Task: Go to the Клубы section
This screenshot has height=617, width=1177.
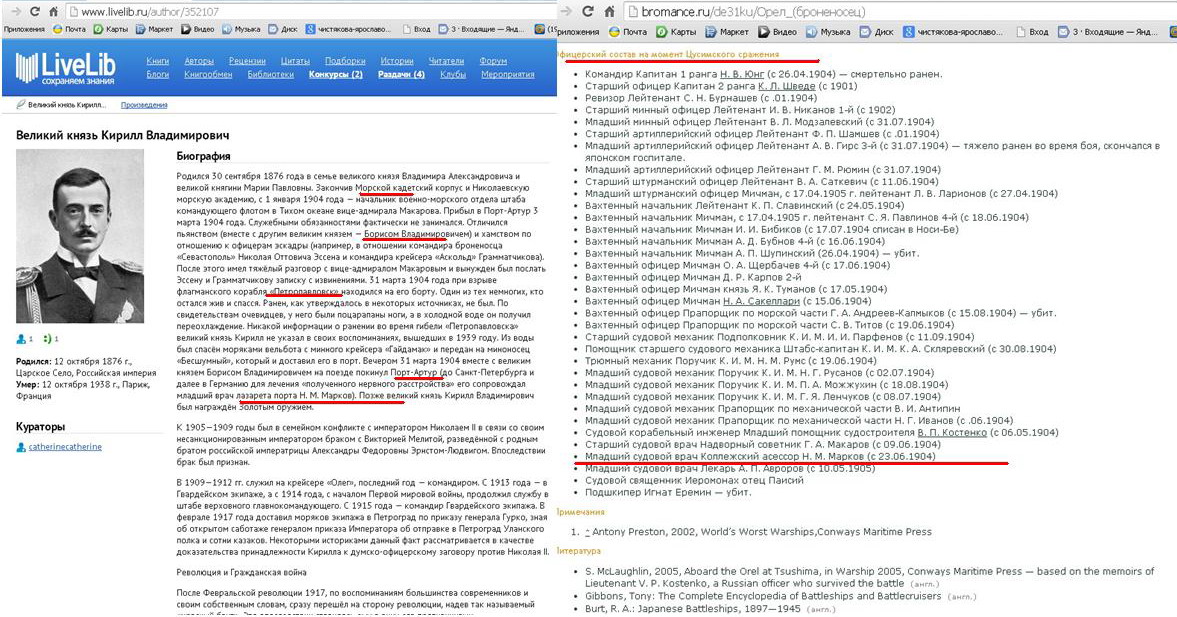Action: coord(453,74)
